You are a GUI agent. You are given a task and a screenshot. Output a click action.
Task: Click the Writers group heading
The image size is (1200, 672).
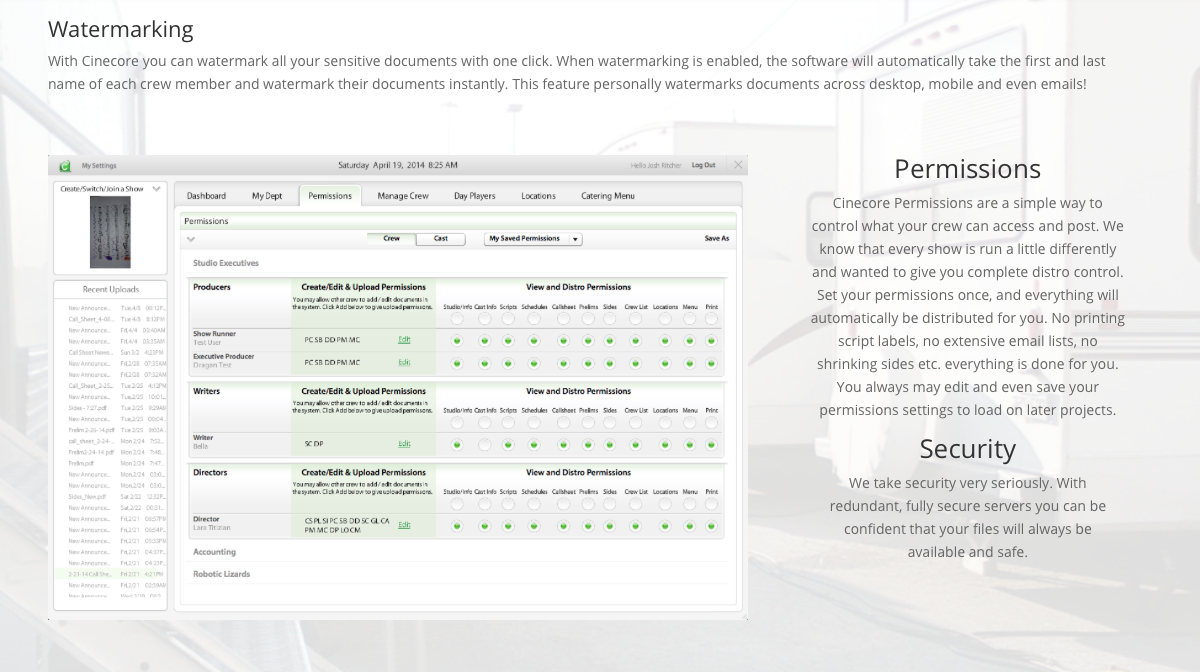tap(207, 391)
